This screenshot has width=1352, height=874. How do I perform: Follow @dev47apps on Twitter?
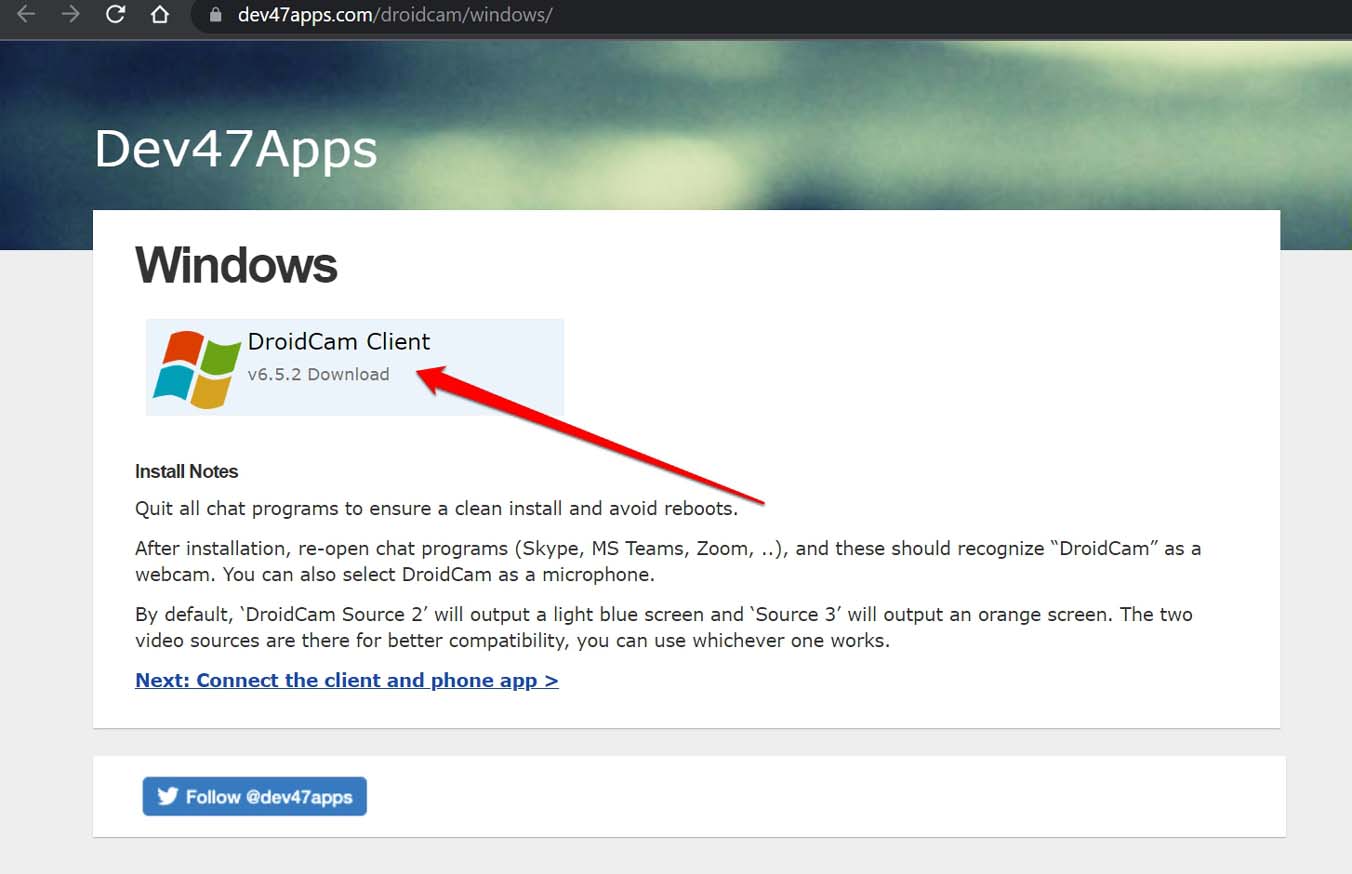tap(254, 796)
